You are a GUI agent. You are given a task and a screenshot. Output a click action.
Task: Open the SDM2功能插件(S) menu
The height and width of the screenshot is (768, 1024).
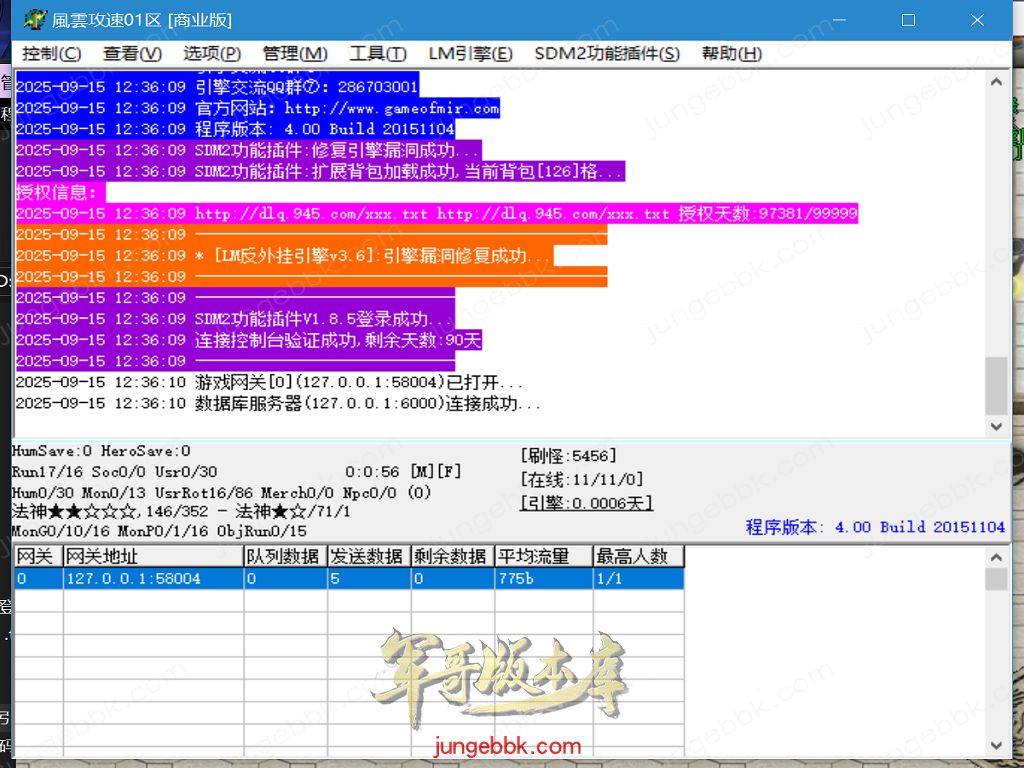point(607,54)
